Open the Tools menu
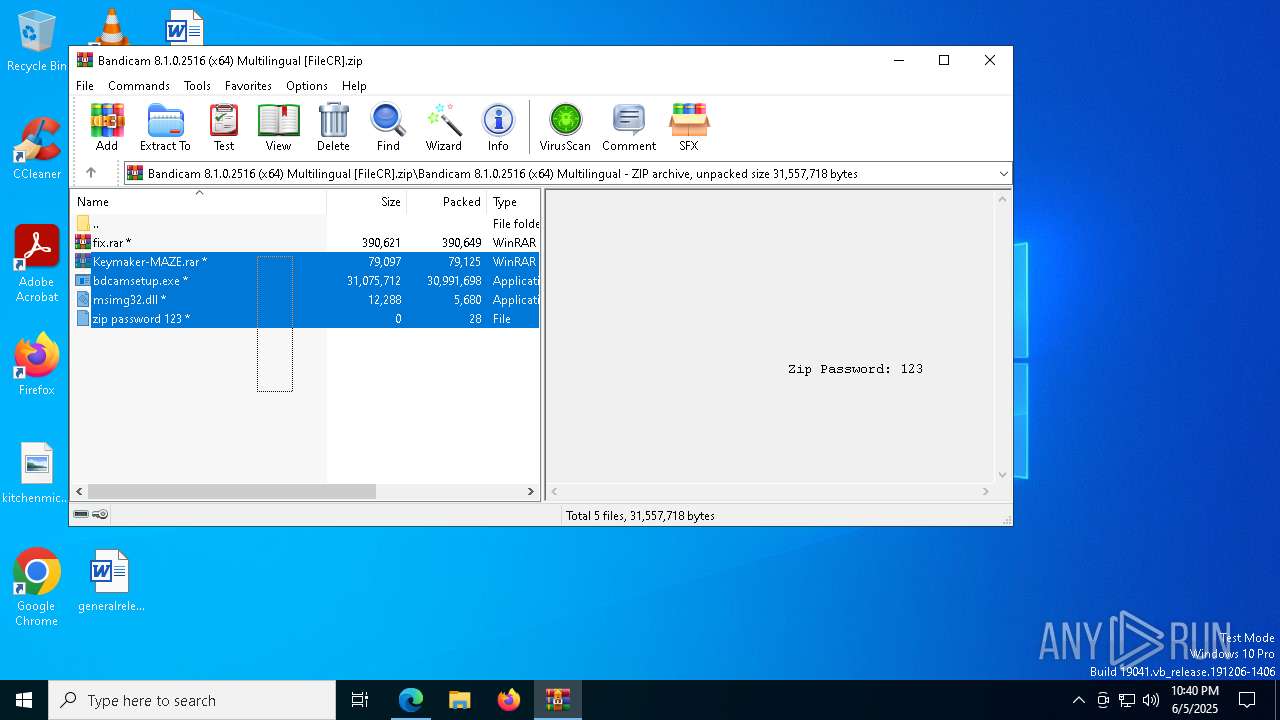This screenshot has width=1280, height=720. click(x=197, y=86)
